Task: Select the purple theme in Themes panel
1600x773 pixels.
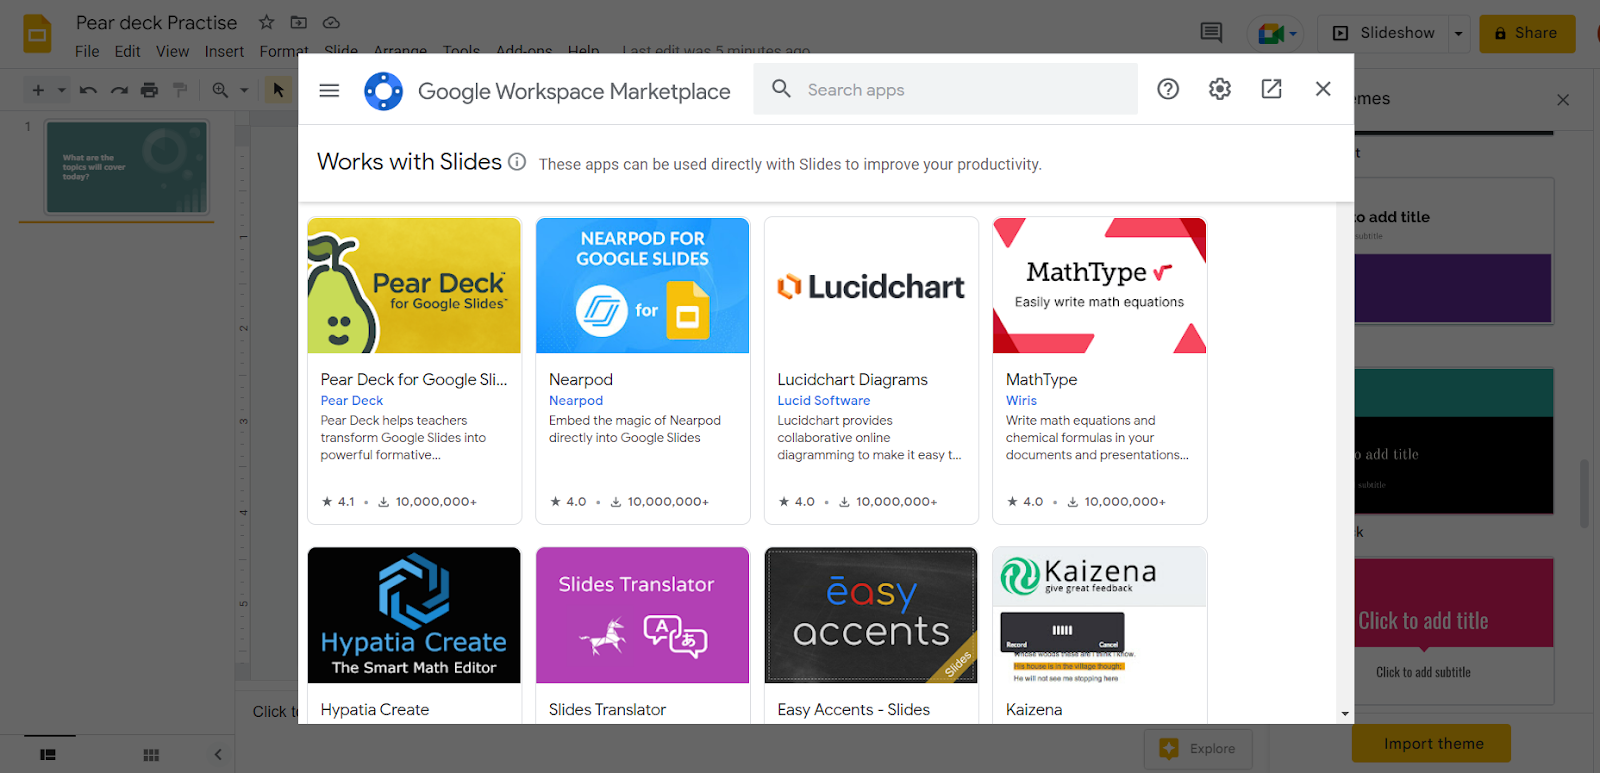Action: tap(1454, 251)
